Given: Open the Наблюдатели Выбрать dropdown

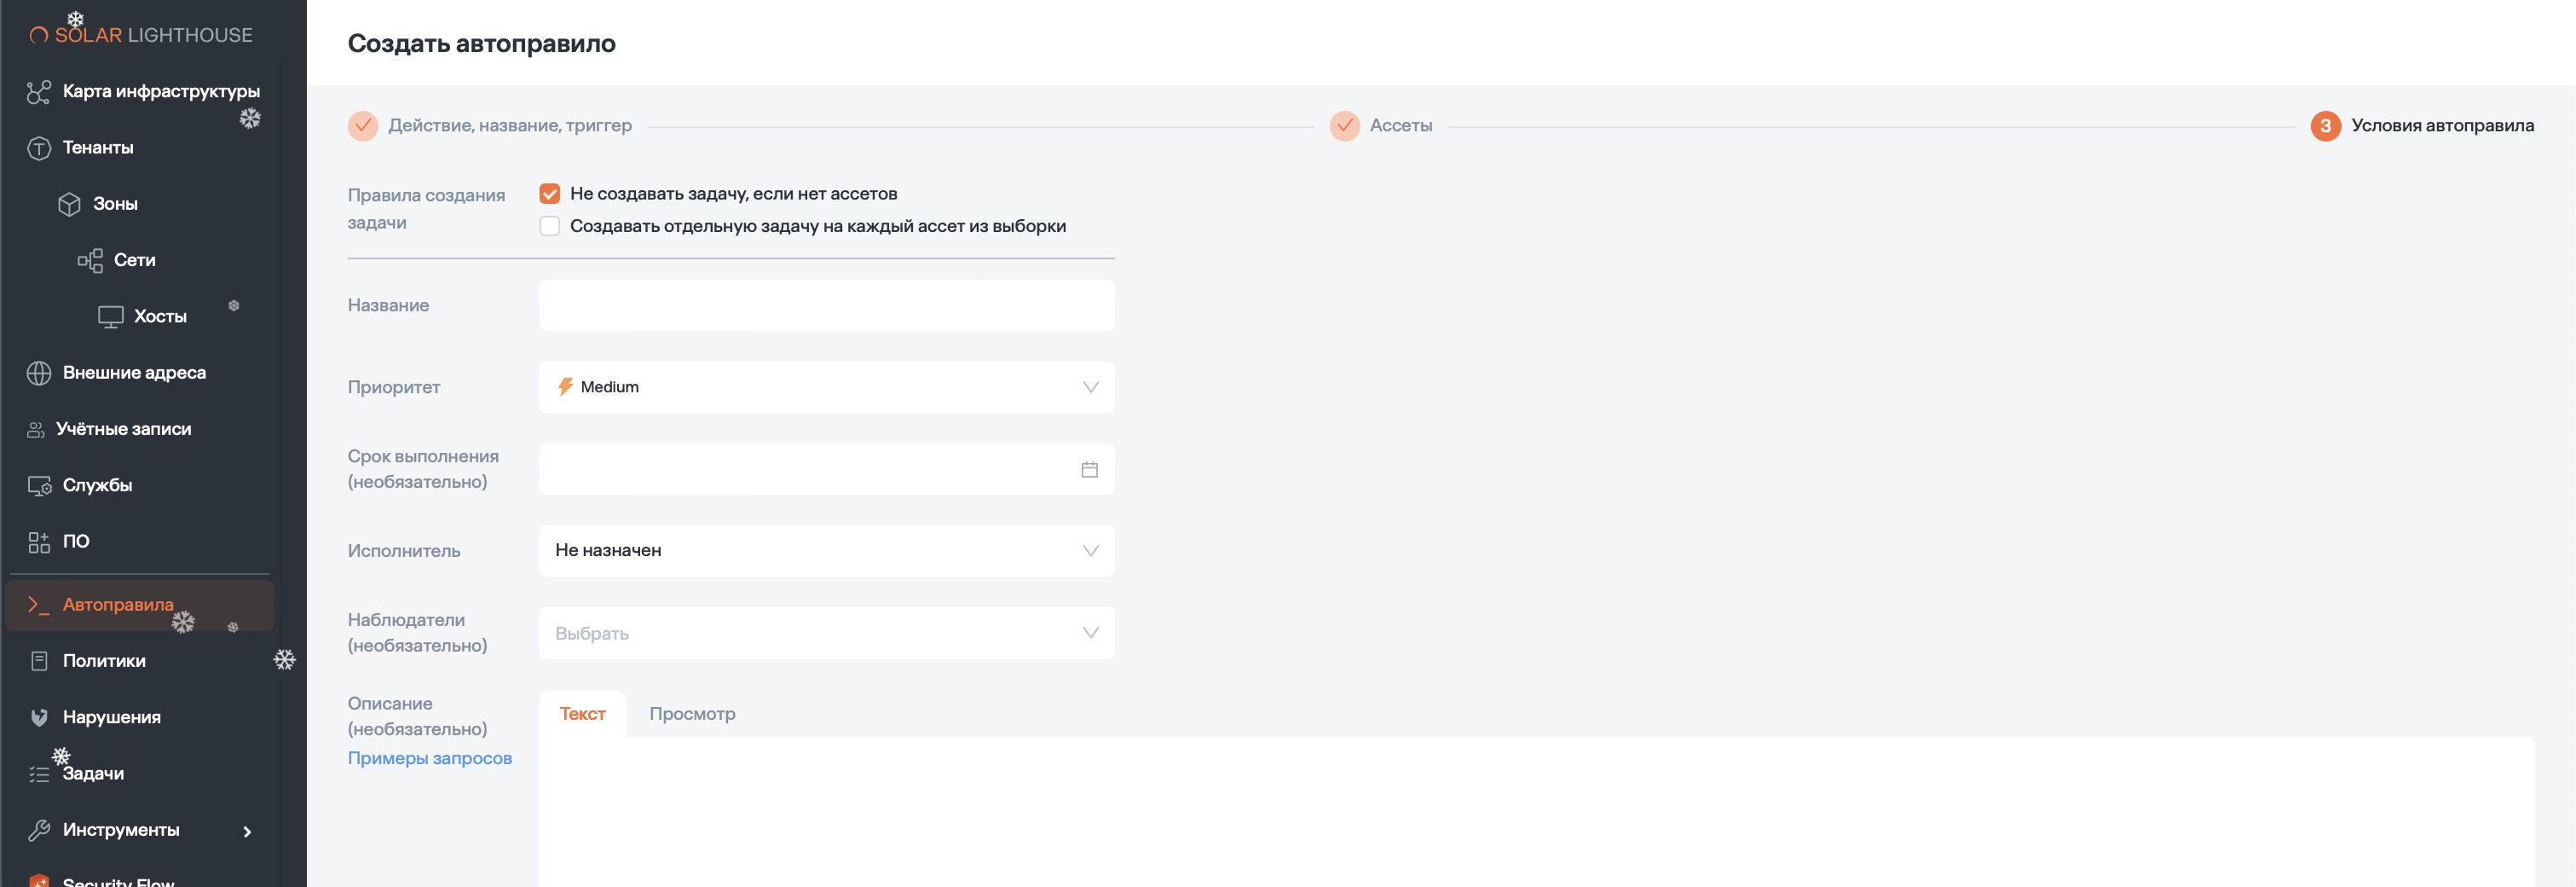Looking at the screenshot, I should click(826, 633).
